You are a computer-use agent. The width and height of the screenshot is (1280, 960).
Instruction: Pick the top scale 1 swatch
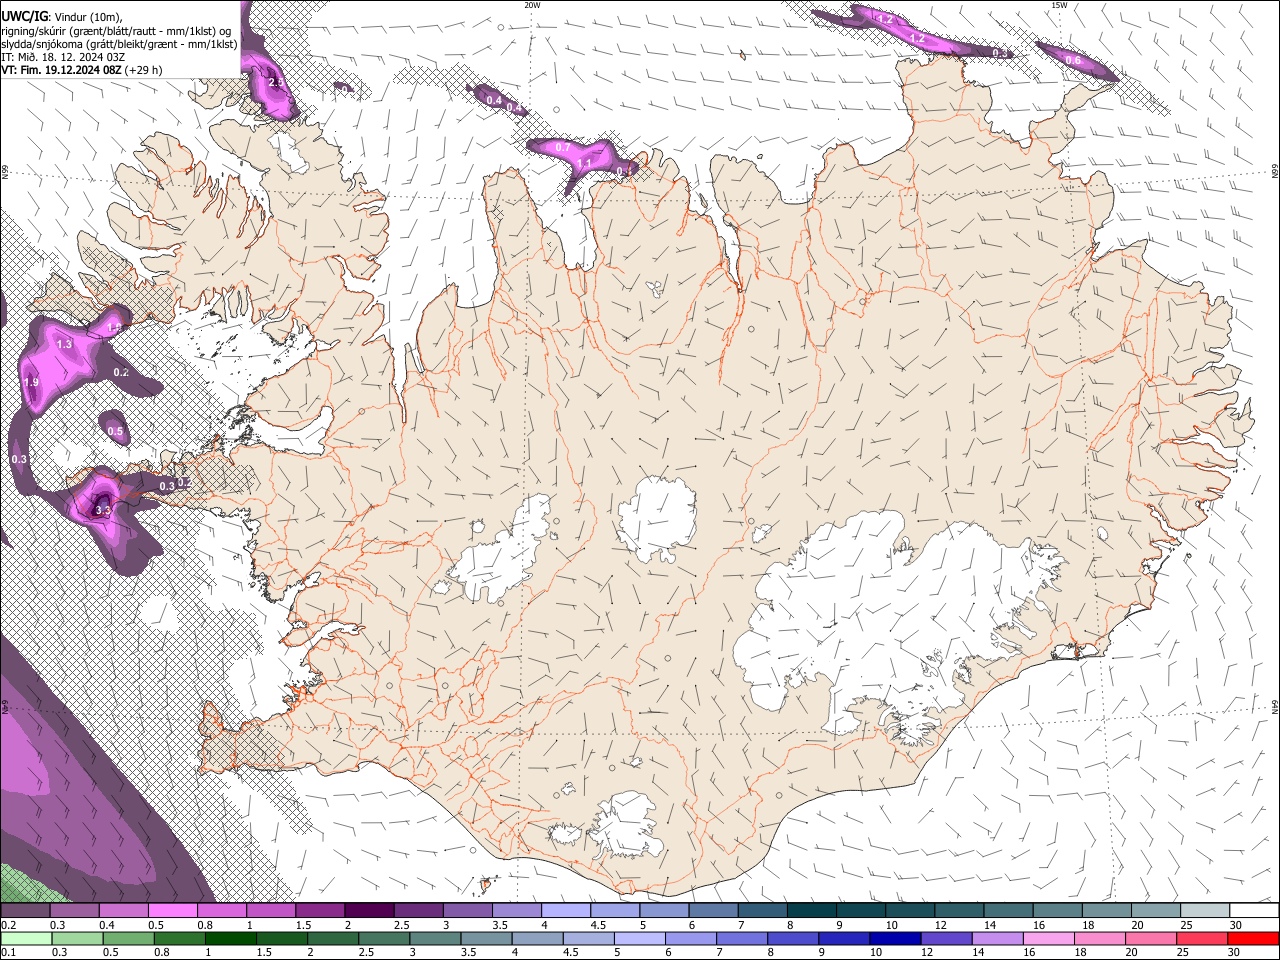(271, 911)
